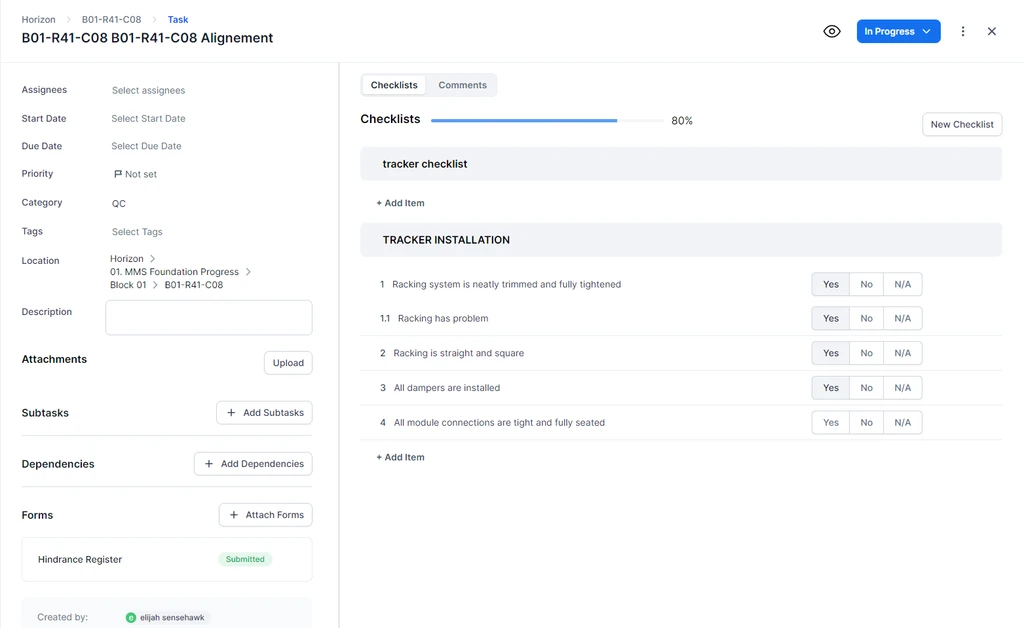The height and width of the screenshot is (628, 1024).
Task: Select No for Racking has problem
Action: point(866,319)
